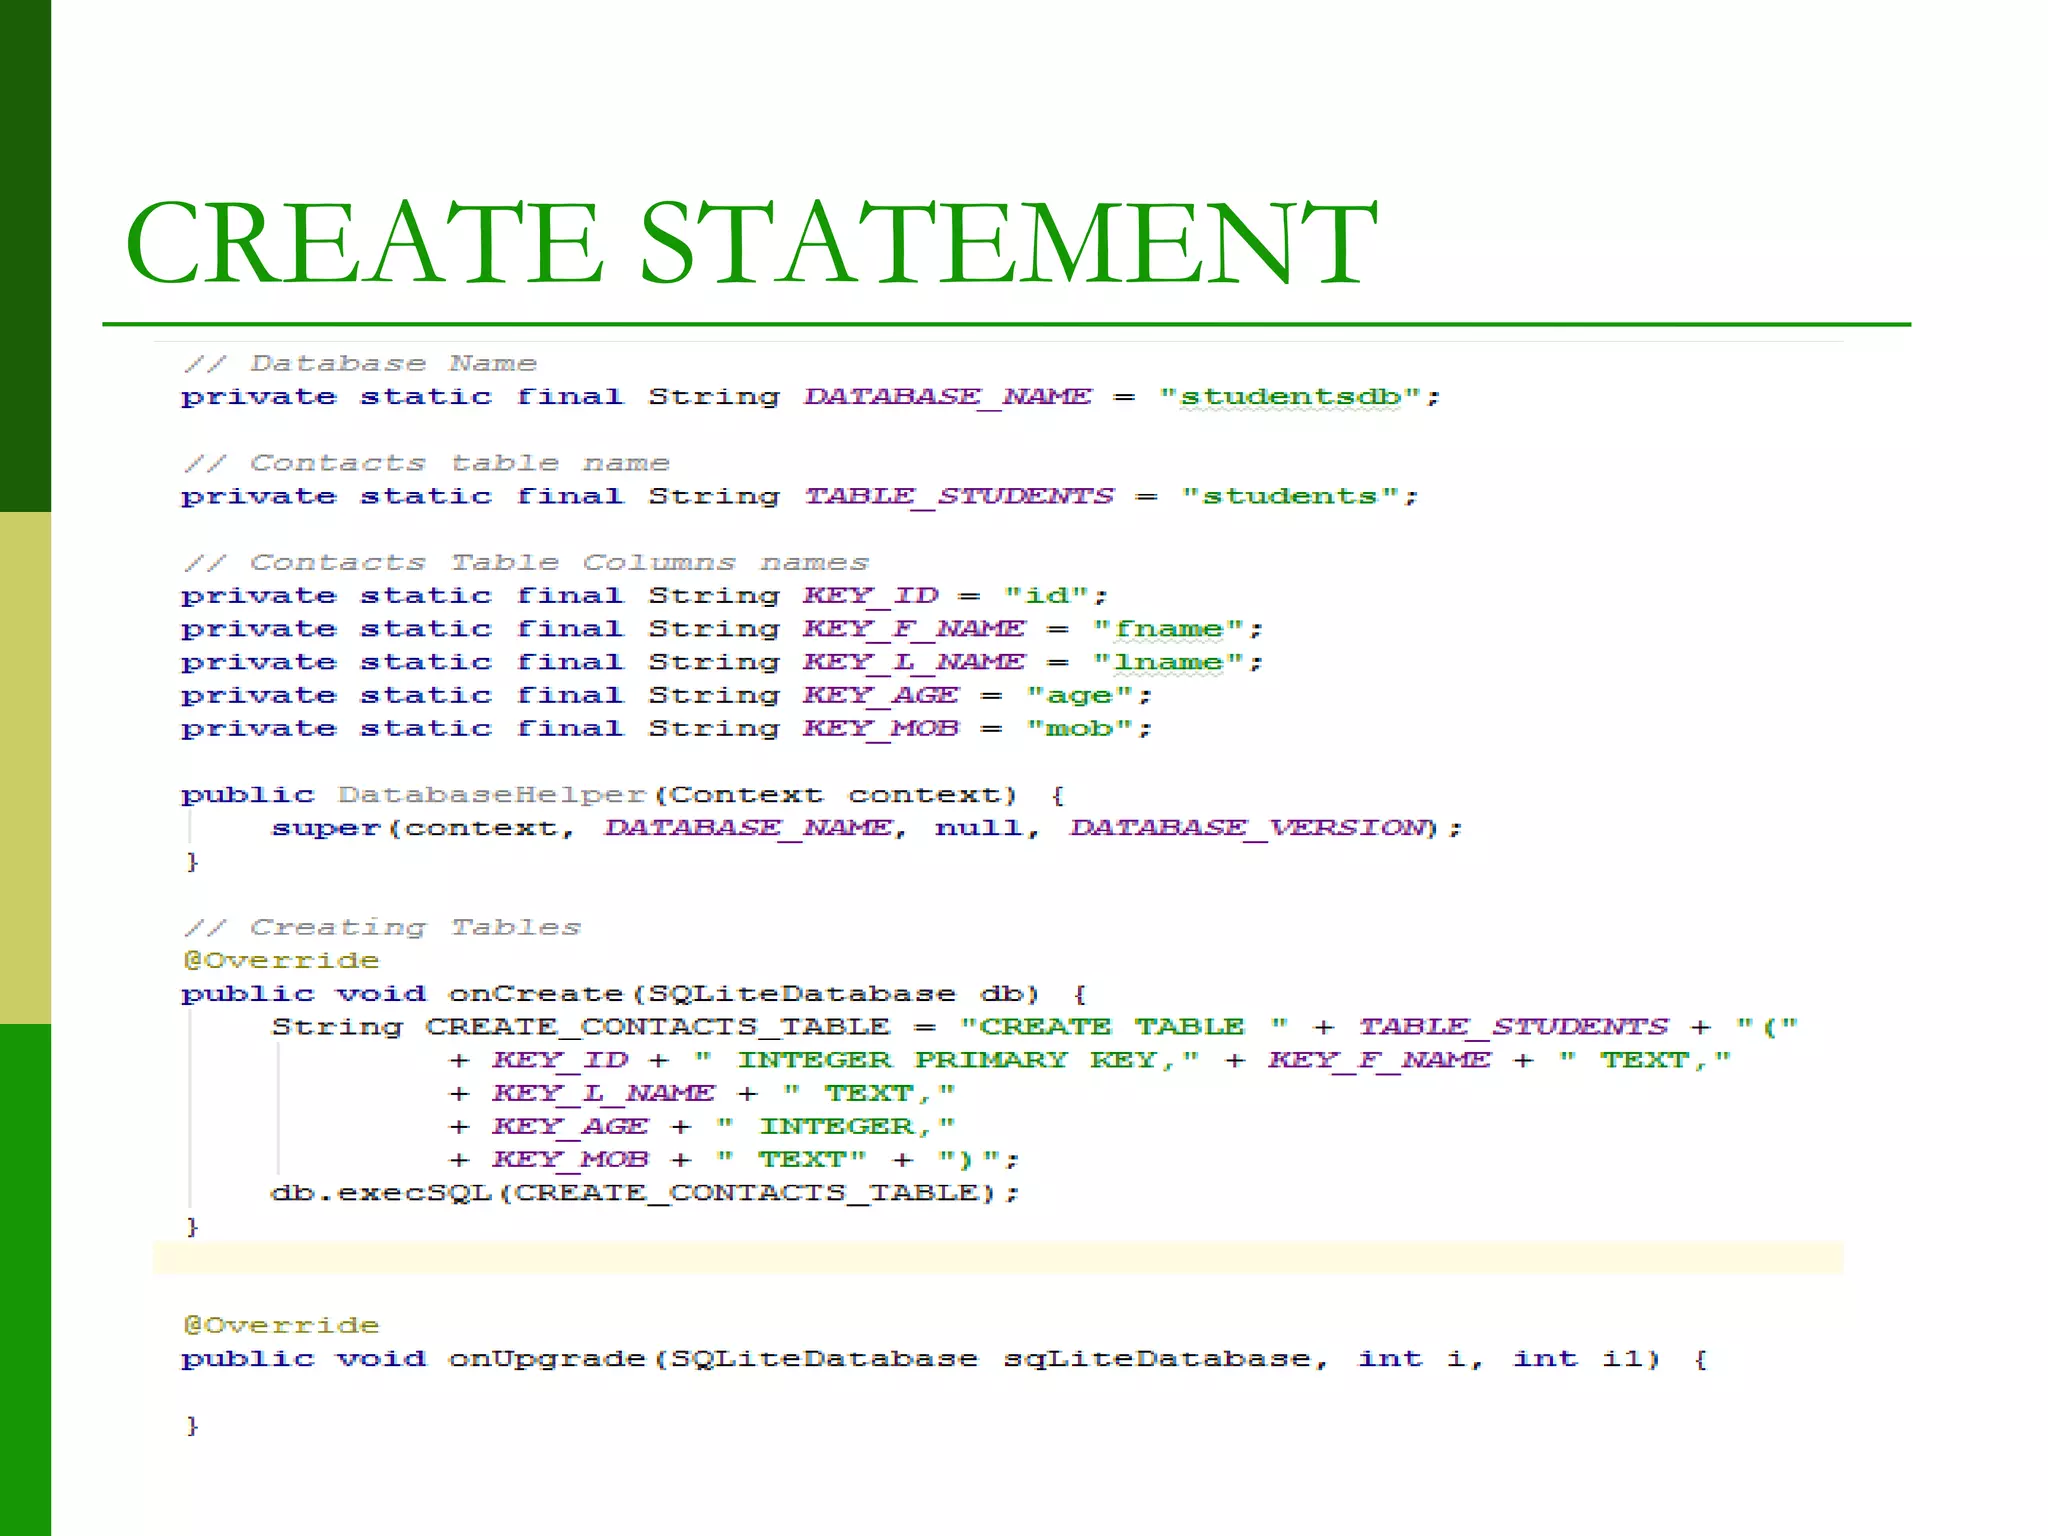Viewport: 2048px width, 1536px height.
Task: Click the first @Override annotation above onCreate
Action: (281, 961)
